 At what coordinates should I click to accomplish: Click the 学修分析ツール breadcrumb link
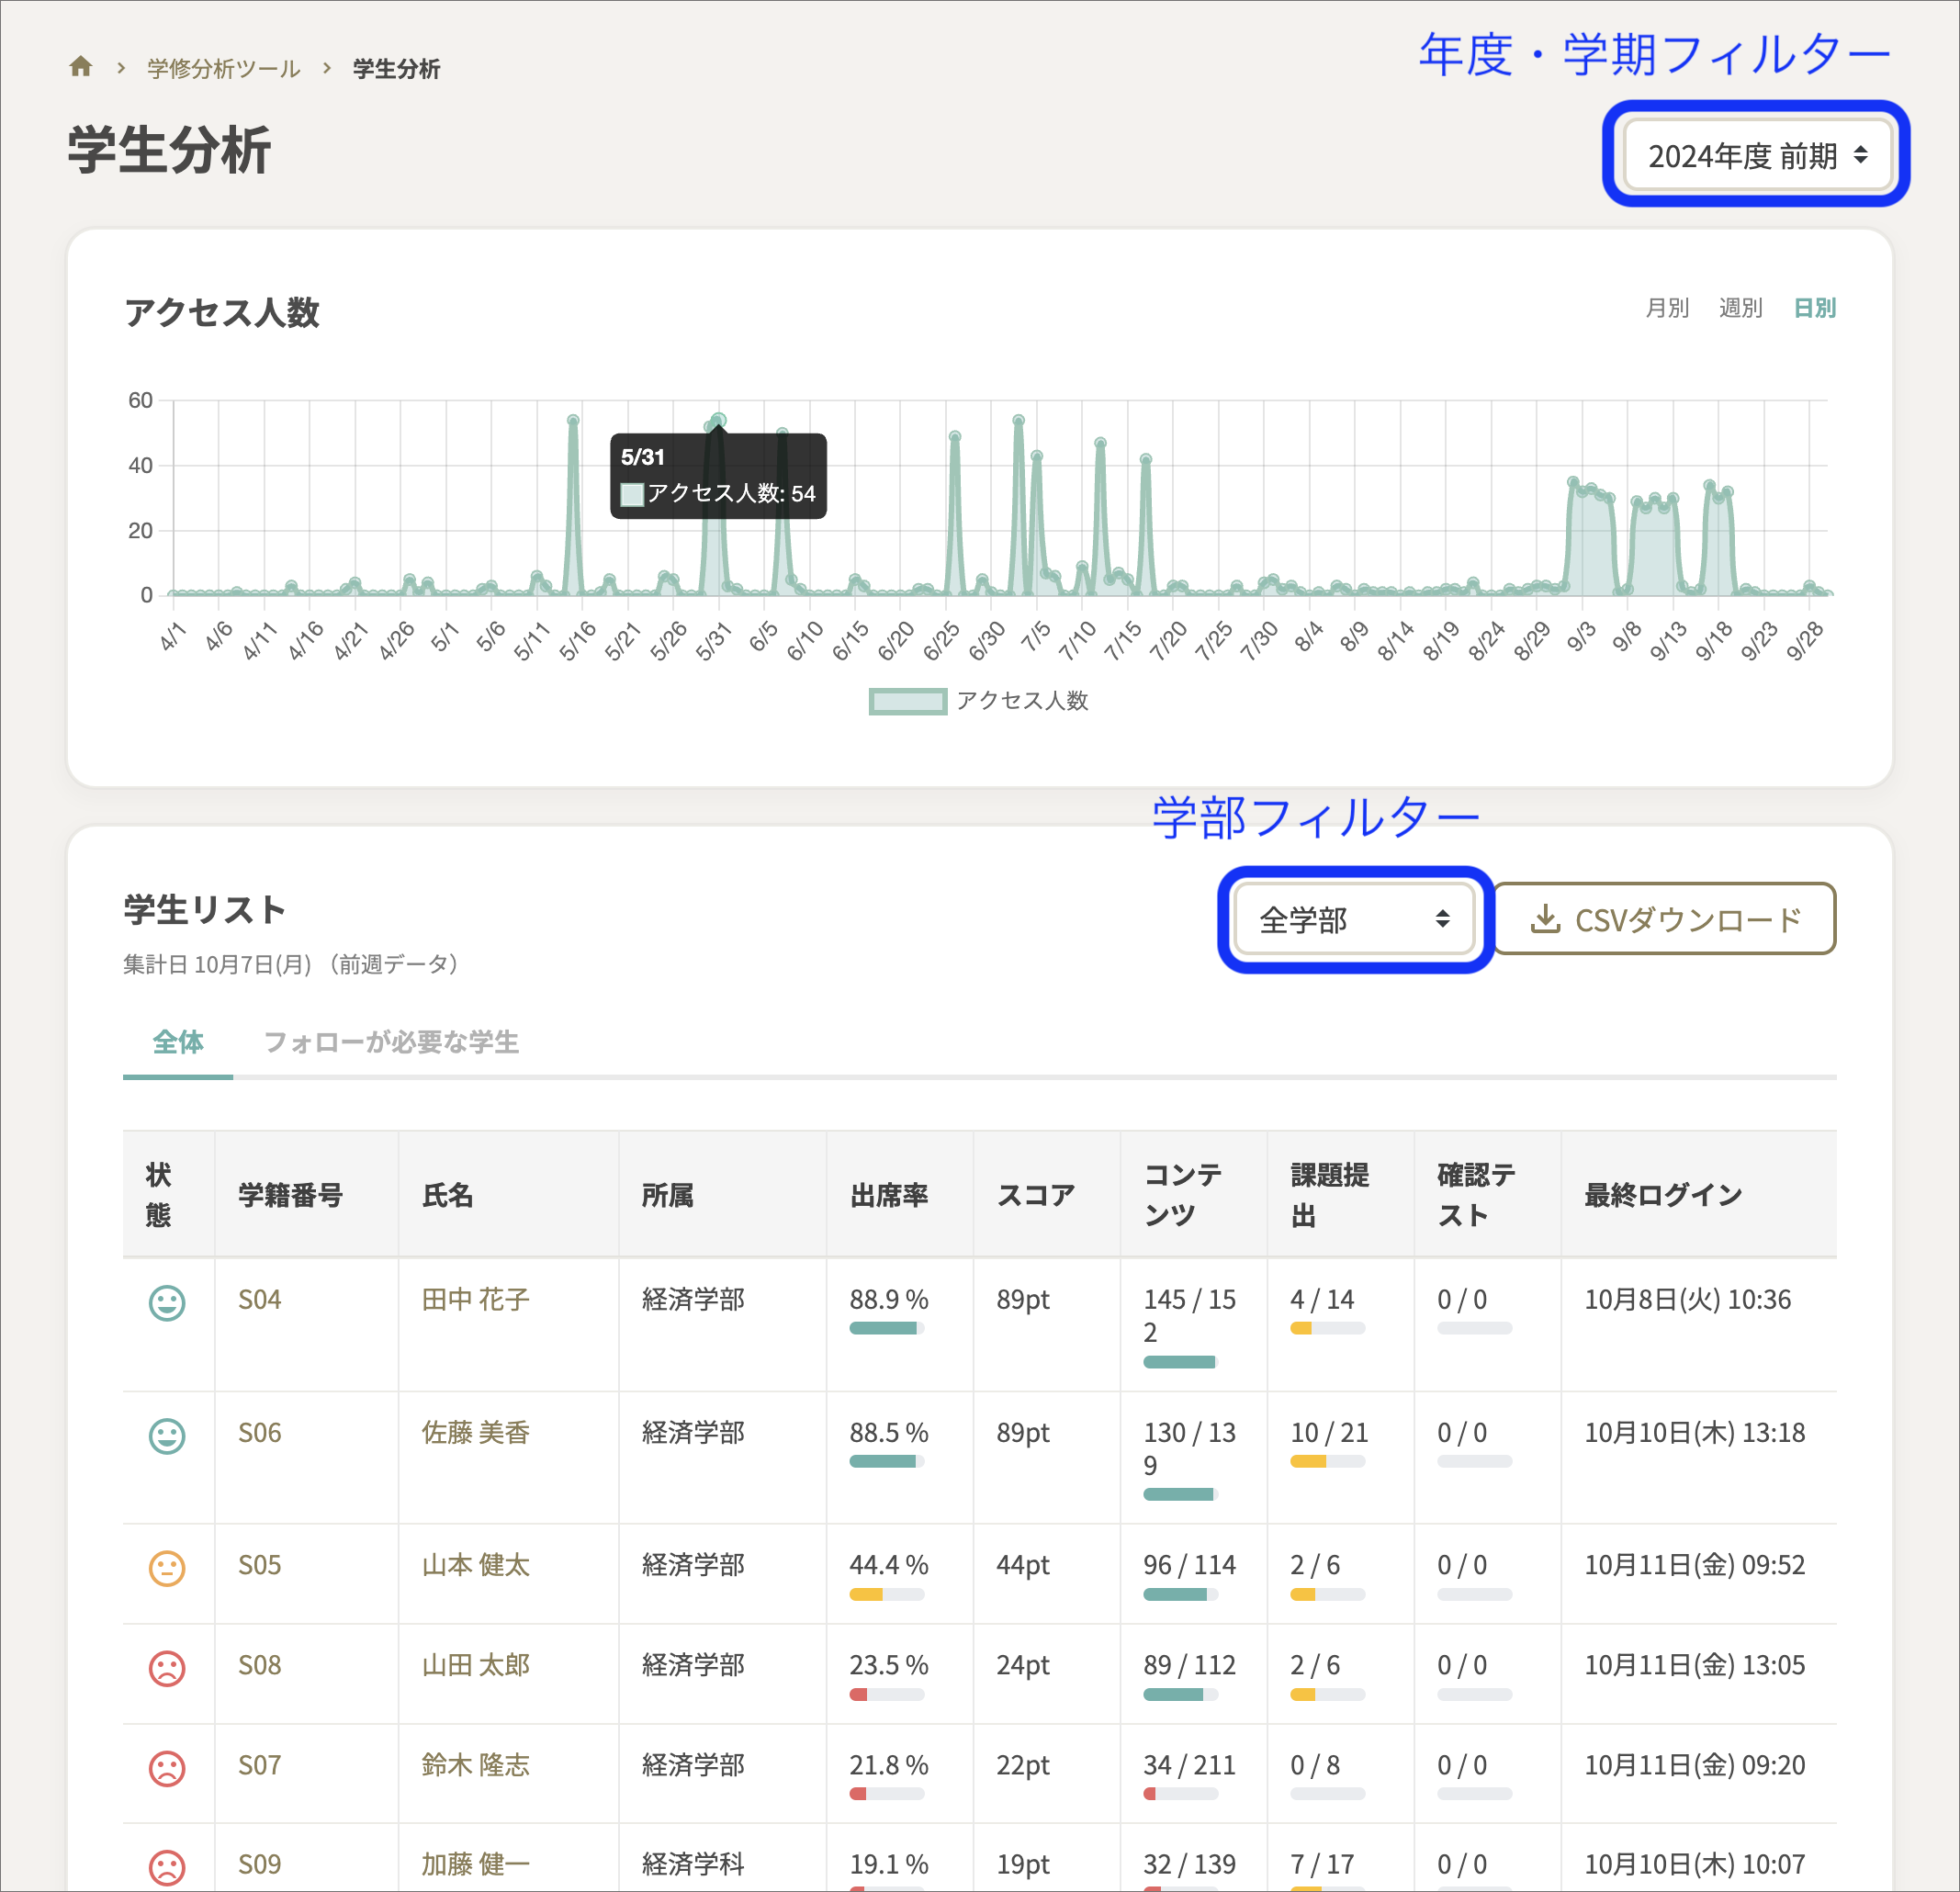(220, 69)
